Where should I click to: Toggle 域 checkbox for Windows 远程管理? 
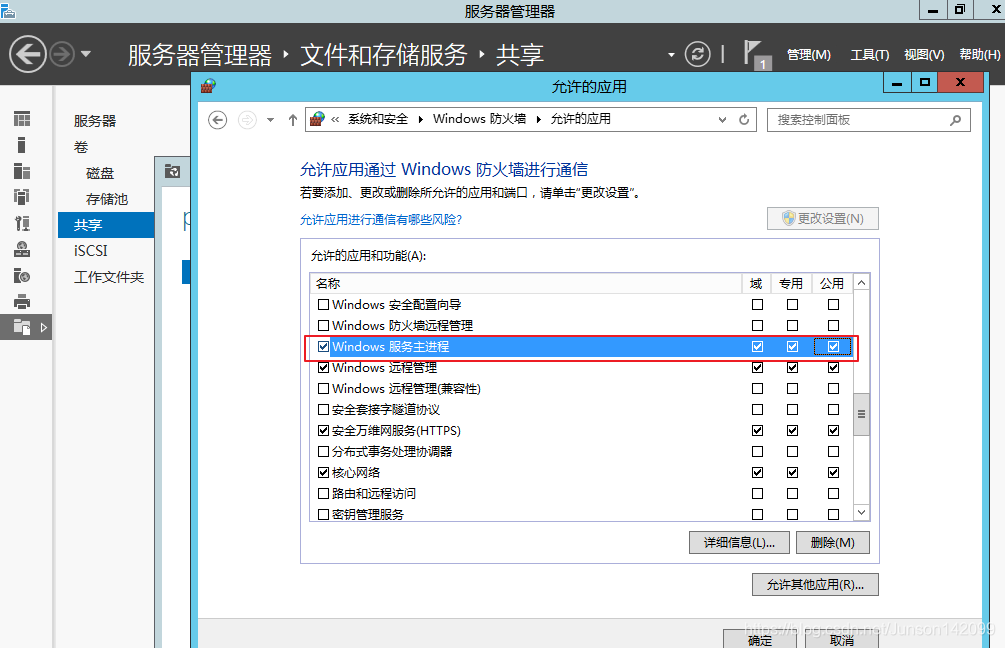[x=758, y=367]
